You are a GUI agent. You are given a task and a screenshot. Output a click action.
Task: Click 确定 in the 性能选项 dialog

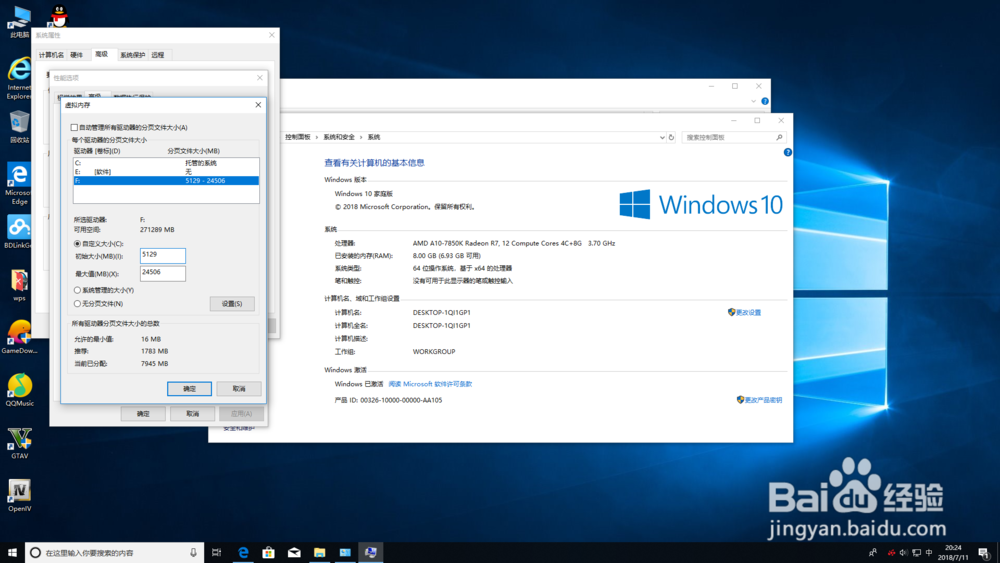point(143,414)
